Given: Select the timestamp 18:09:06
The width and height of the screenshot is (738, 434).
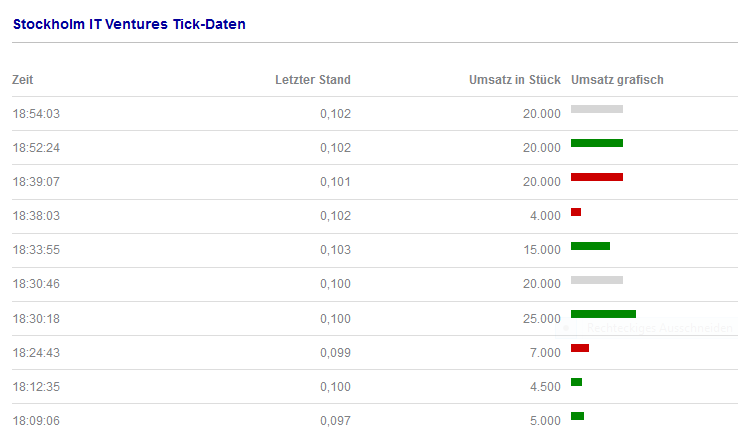Looking at the screenshot, I should tap(36, 421).
